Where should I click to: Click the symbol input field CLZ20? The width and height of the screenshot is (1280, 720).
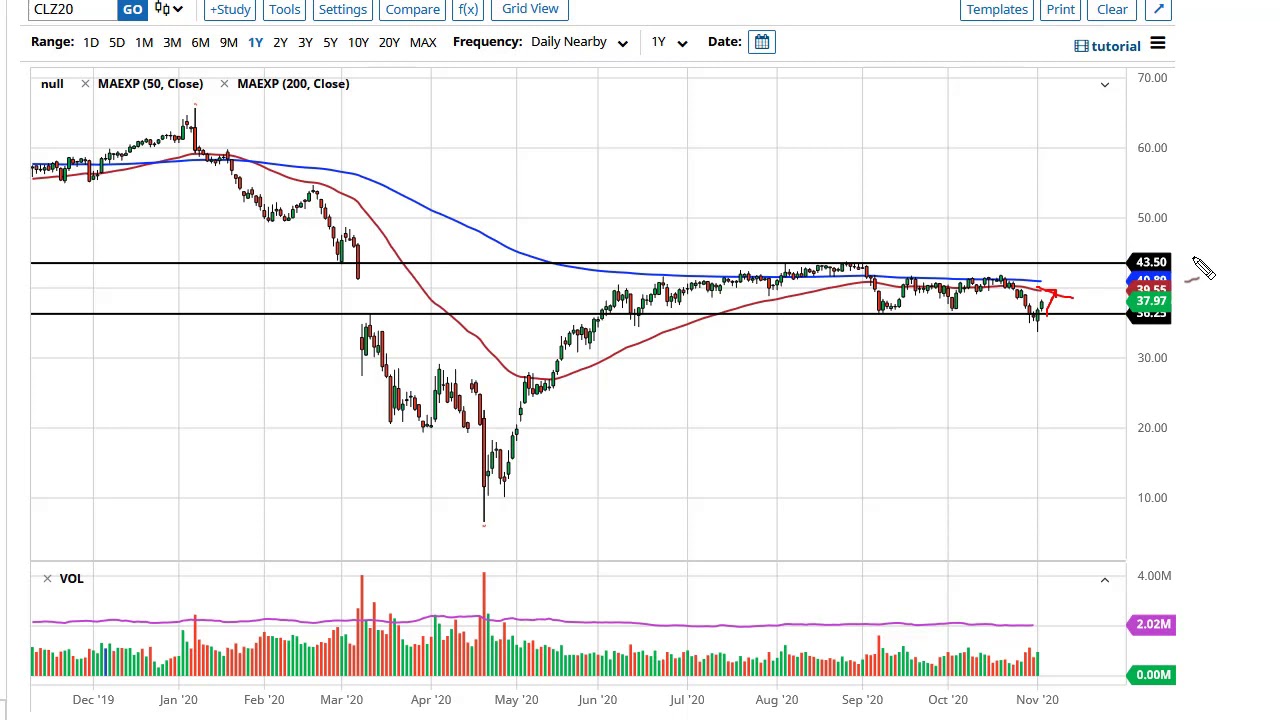coord(72,9)
